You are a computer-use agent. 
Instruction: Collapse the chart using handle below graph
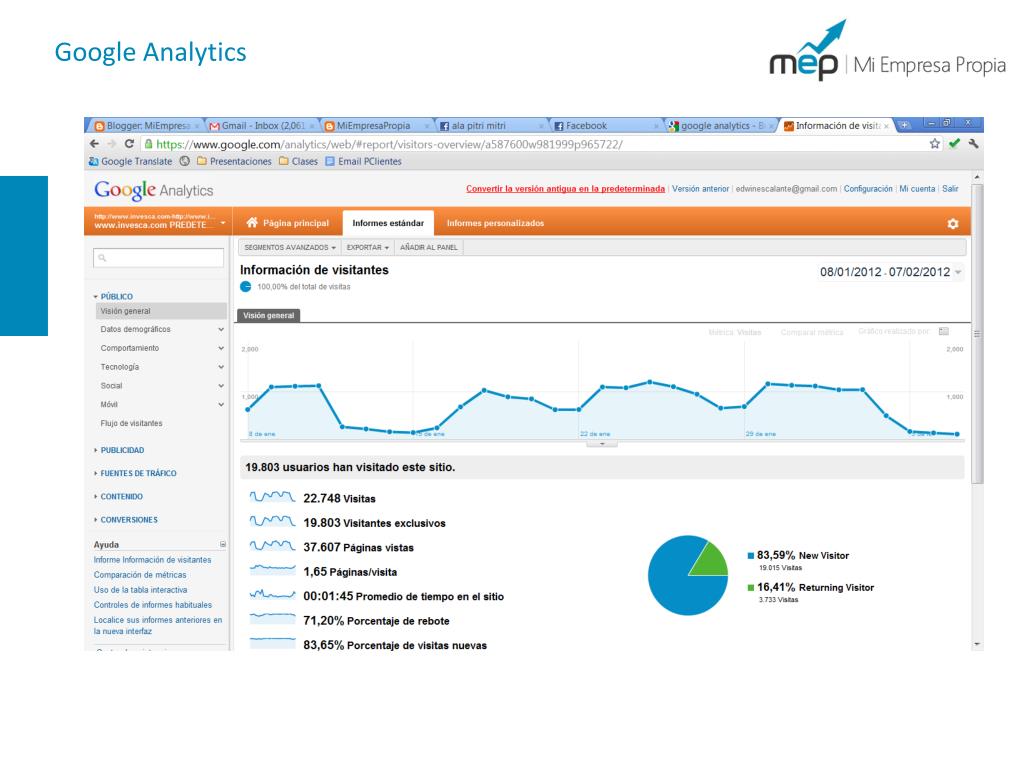[601, 444]
